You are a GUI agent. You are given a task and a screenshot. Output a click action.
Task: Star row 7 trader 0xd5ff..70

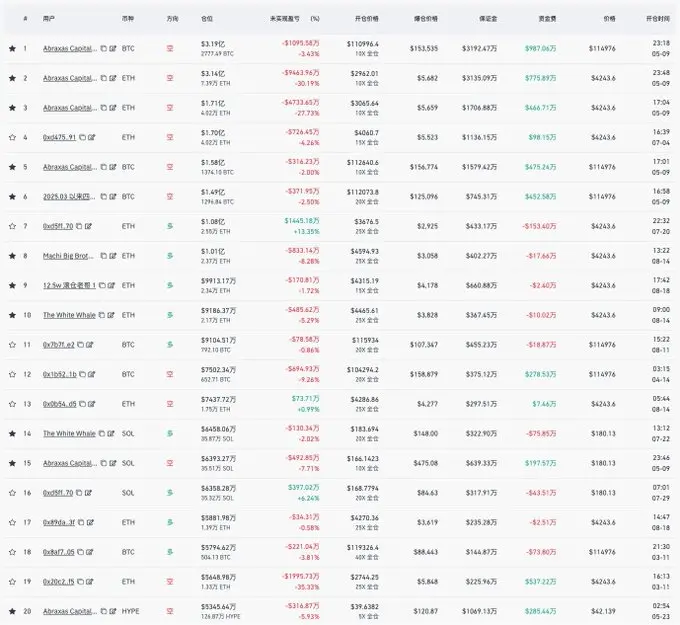(x=12, y=226)
